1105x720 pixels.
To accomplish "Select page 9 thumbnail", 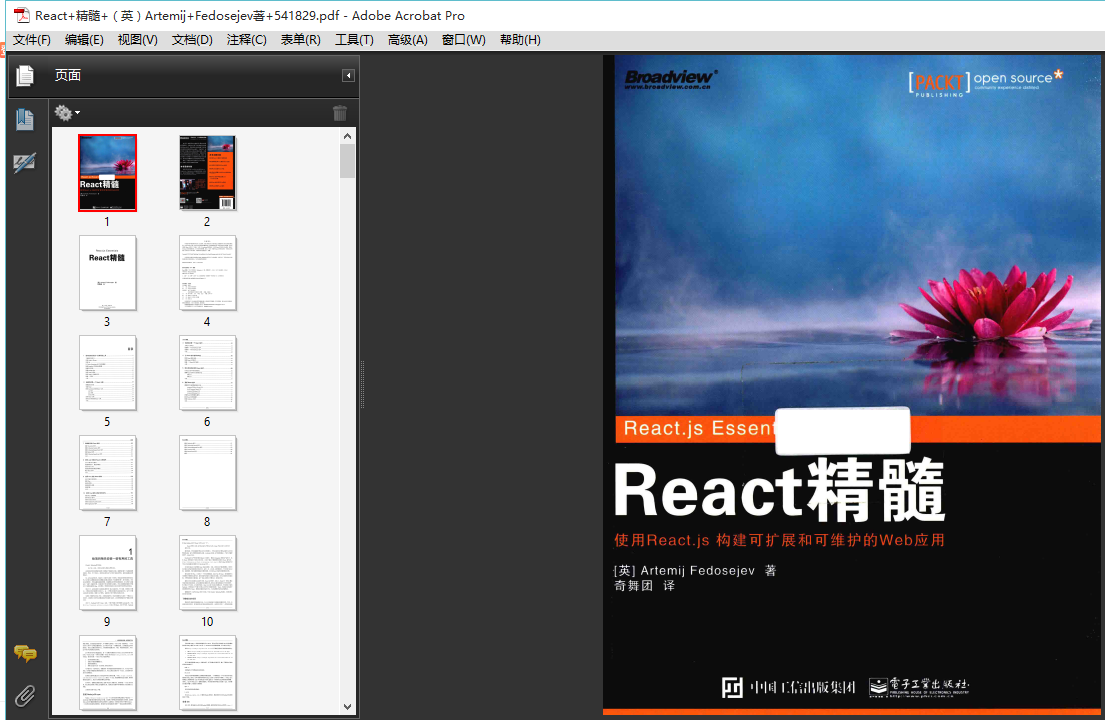I will coord(107,573).
